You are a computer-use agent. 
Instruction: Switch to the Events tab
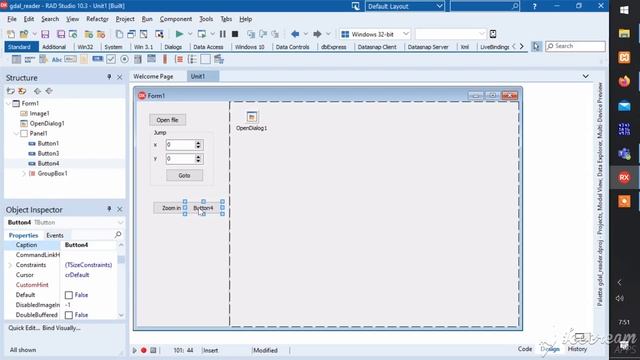(55, 236)
